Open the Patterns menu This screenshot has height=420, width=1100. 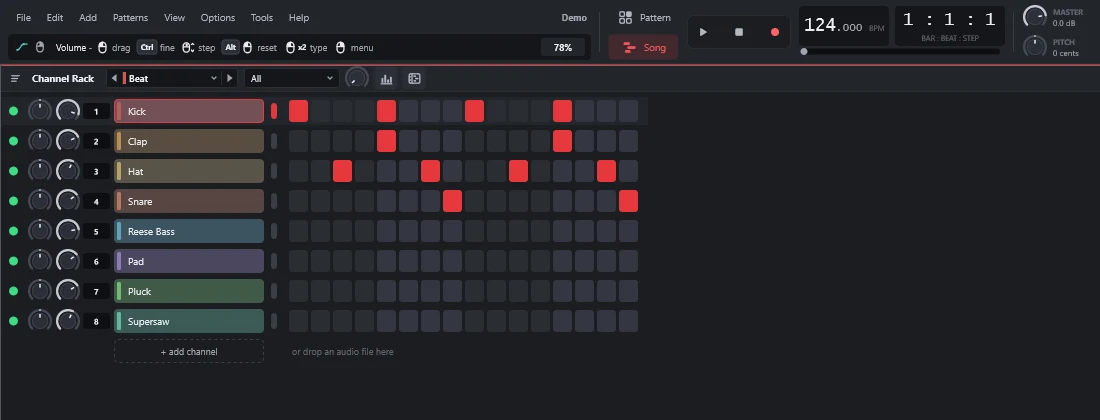pos(130,18)
